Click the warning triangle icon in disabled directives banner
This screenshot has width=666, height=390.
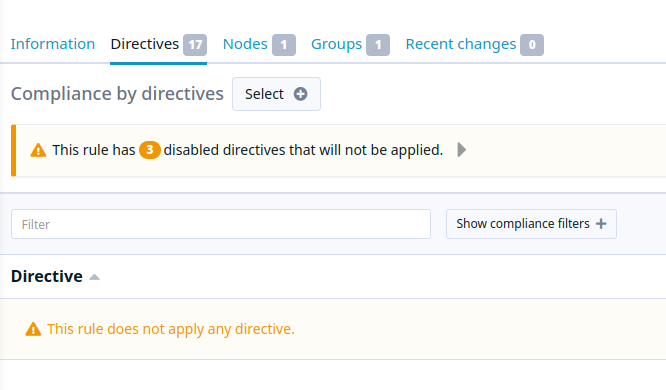(38, 150)
